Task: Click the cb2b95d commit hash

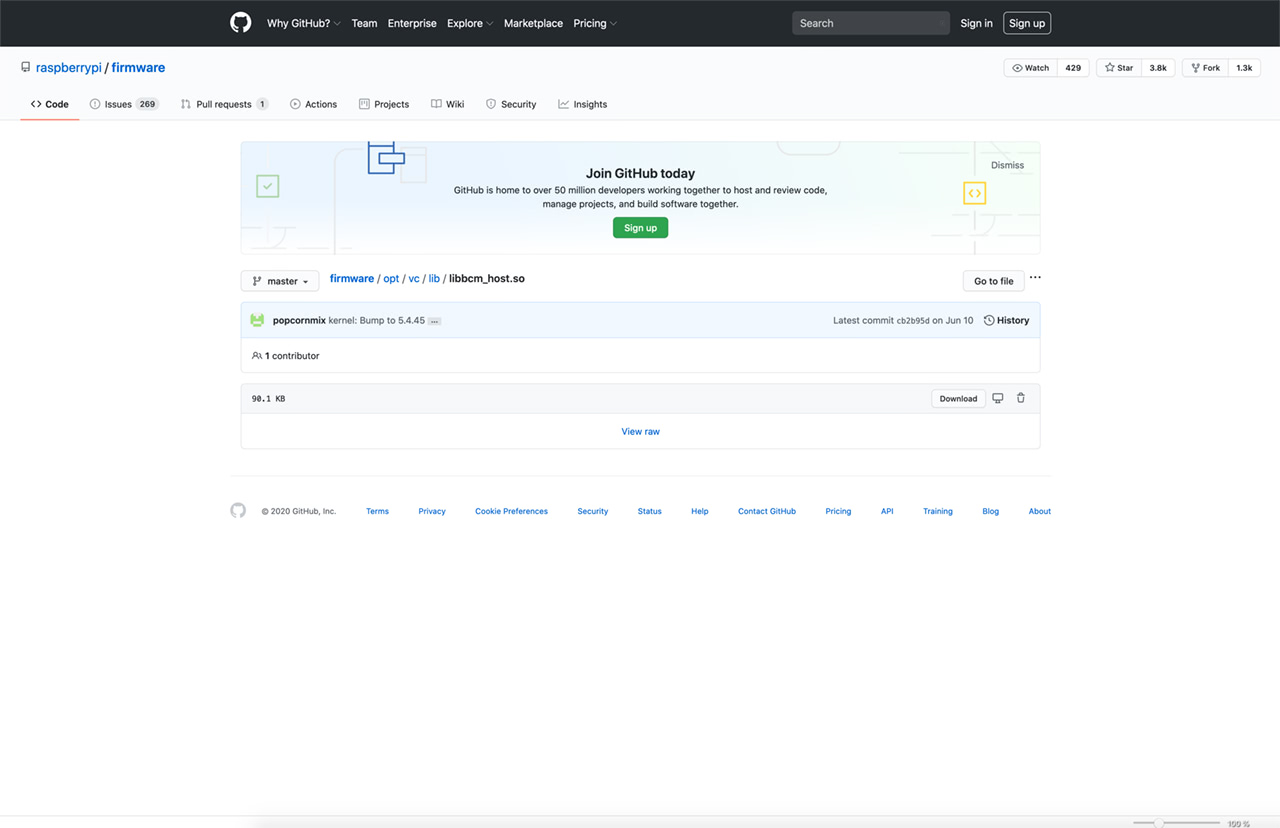Action: click(913, 321)
